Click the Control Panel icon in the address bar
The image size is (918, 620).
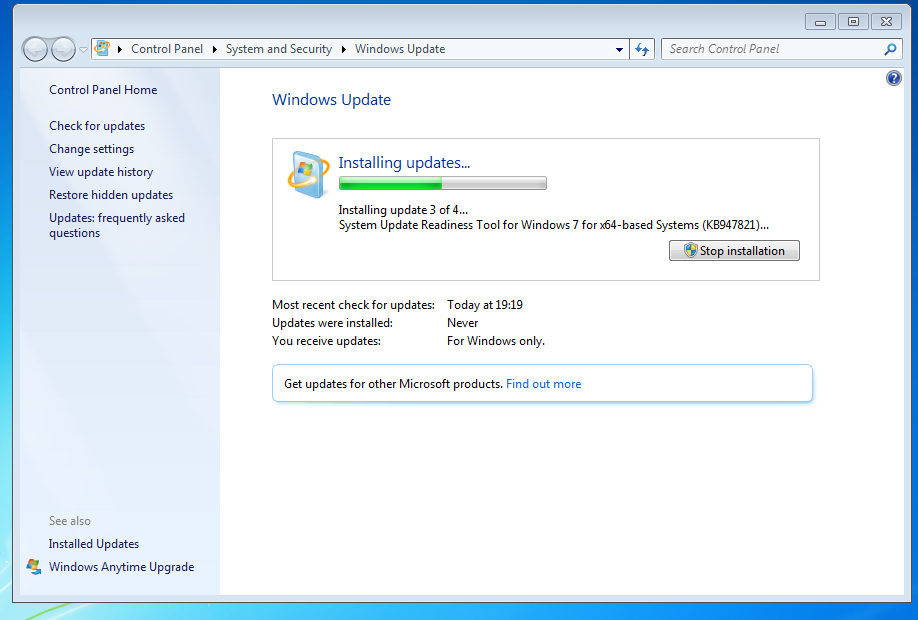(102, 49)
